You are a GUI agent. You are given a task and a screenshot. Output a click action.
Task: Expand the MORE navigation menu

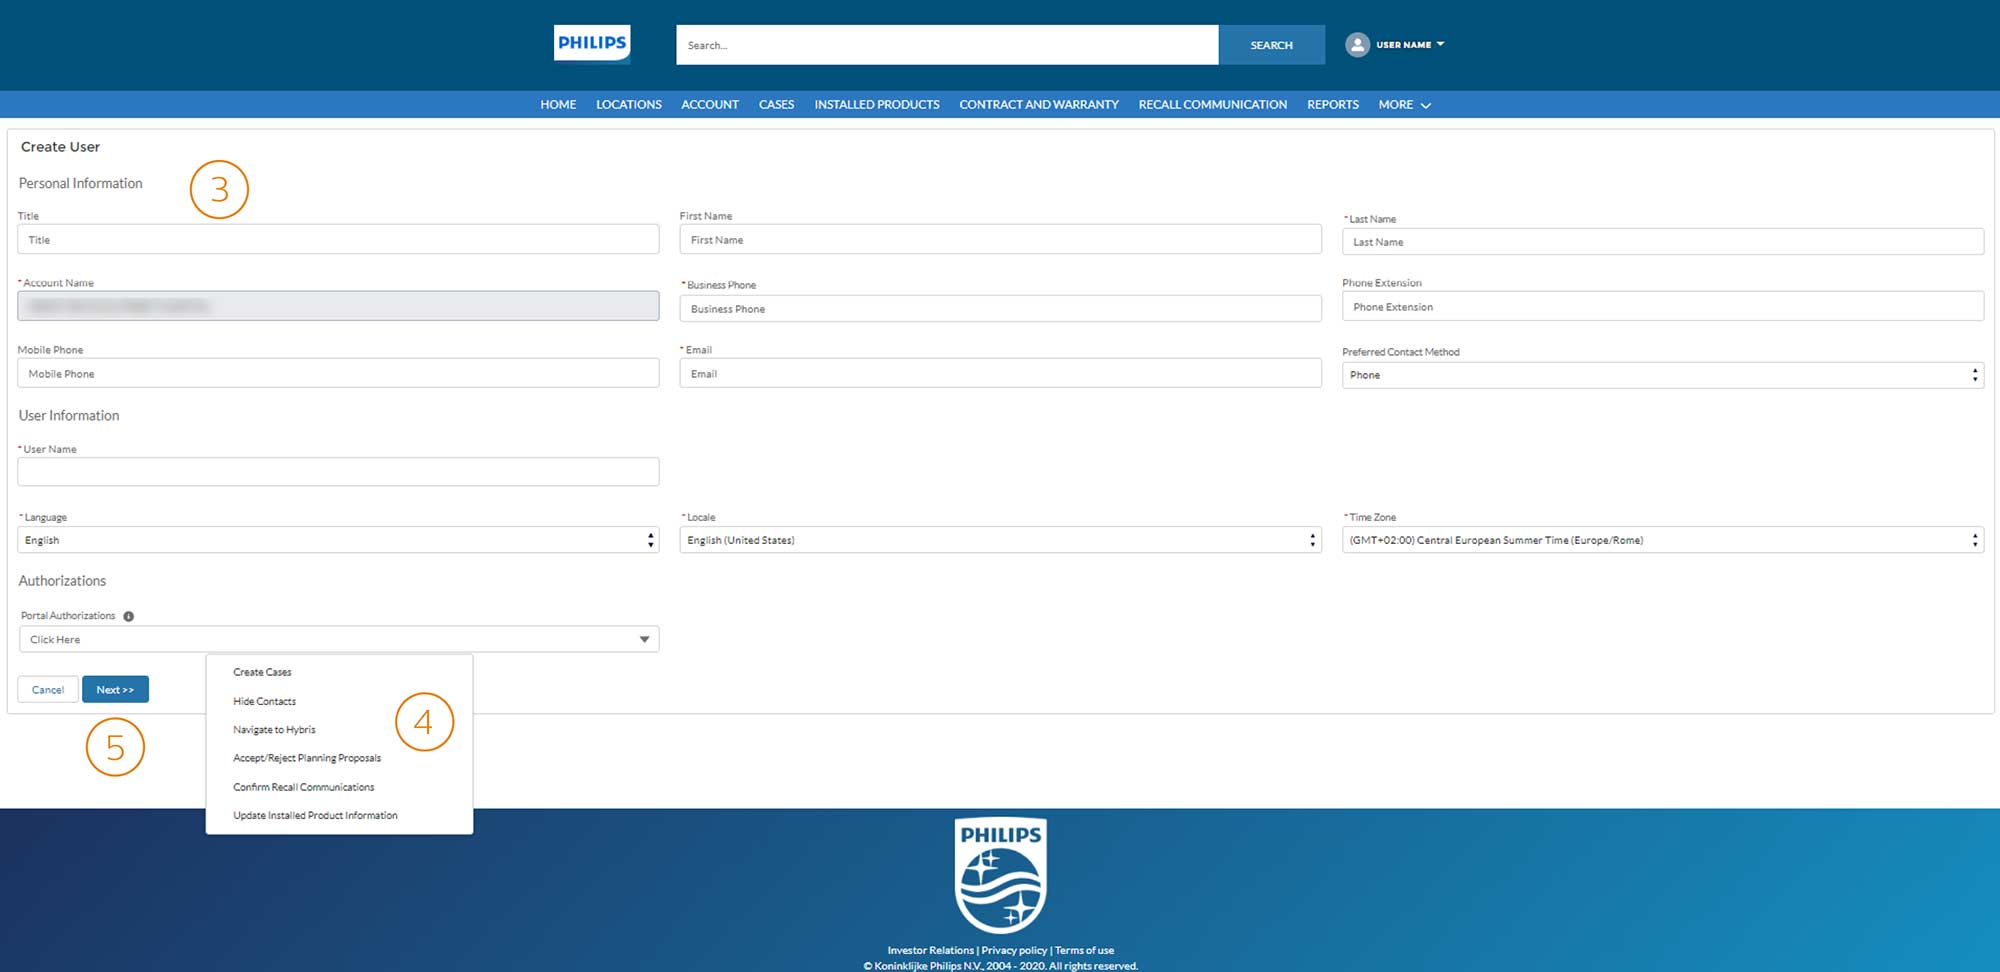(x=1404, y=105)
